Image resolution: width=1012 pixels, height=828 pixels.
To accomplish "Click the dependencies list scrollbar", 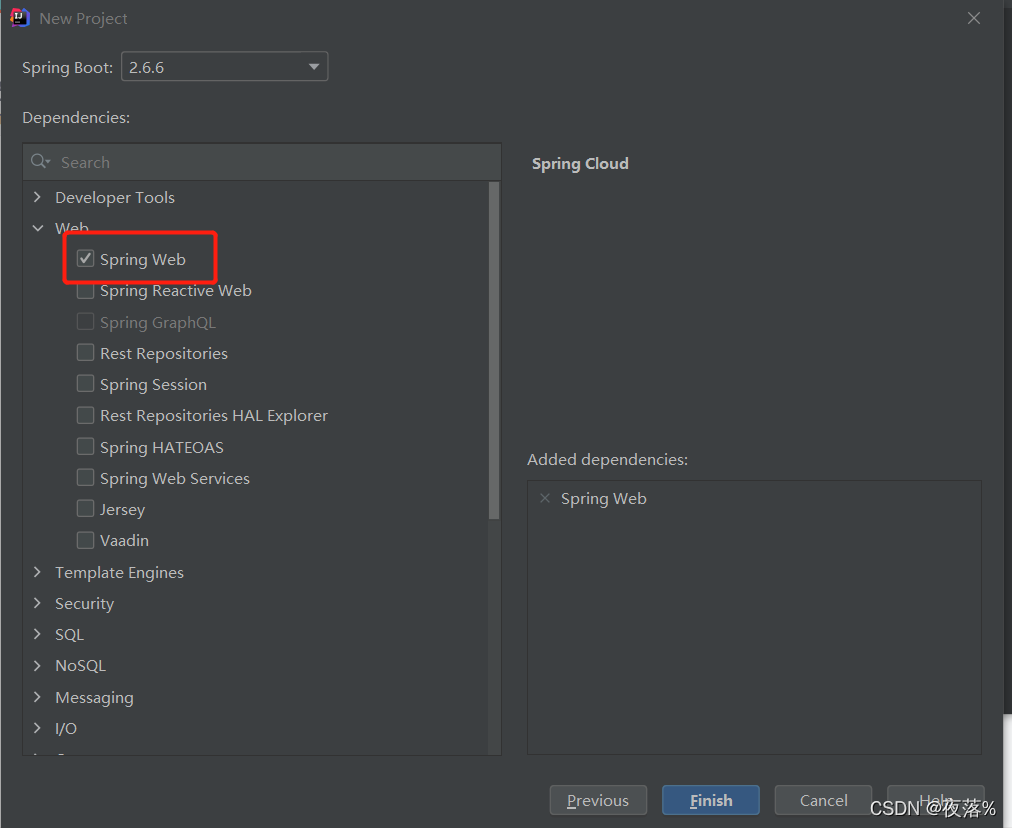I will (494, 350).
